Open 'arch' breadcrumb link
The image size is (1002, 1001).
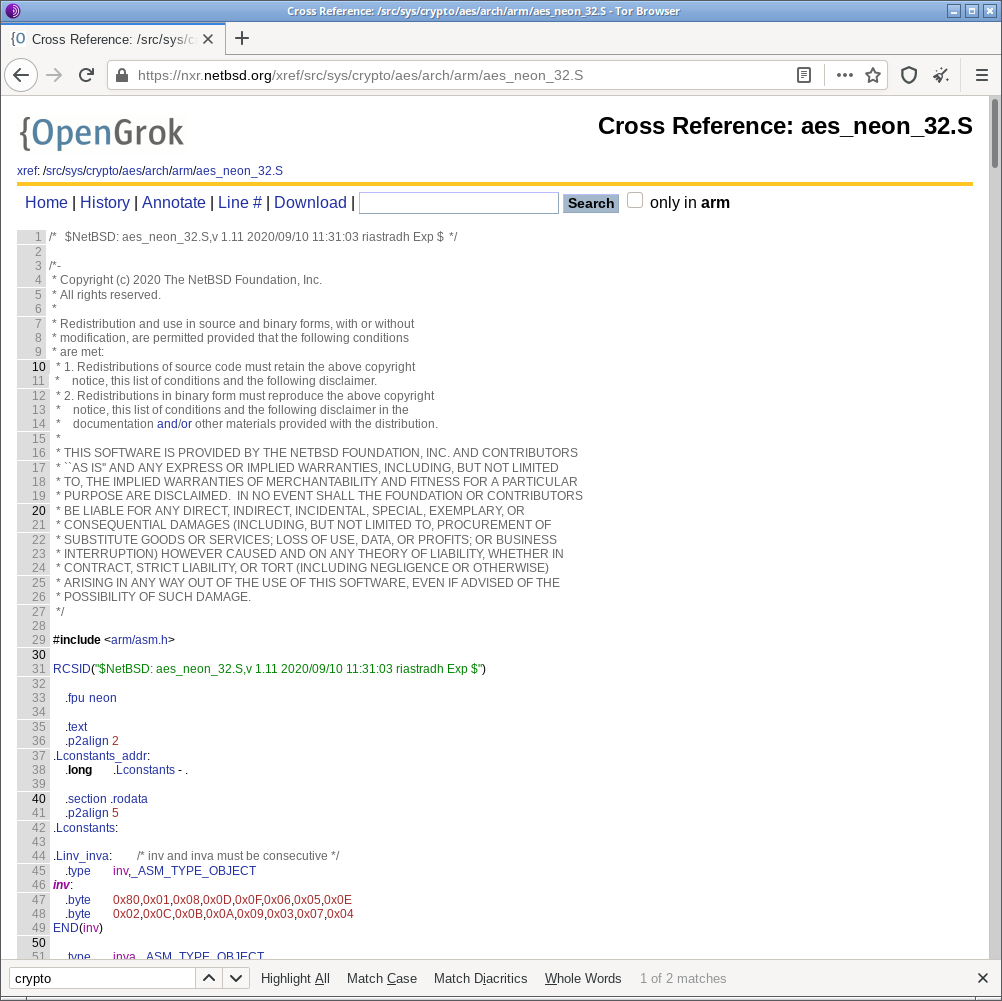(157, 171)
